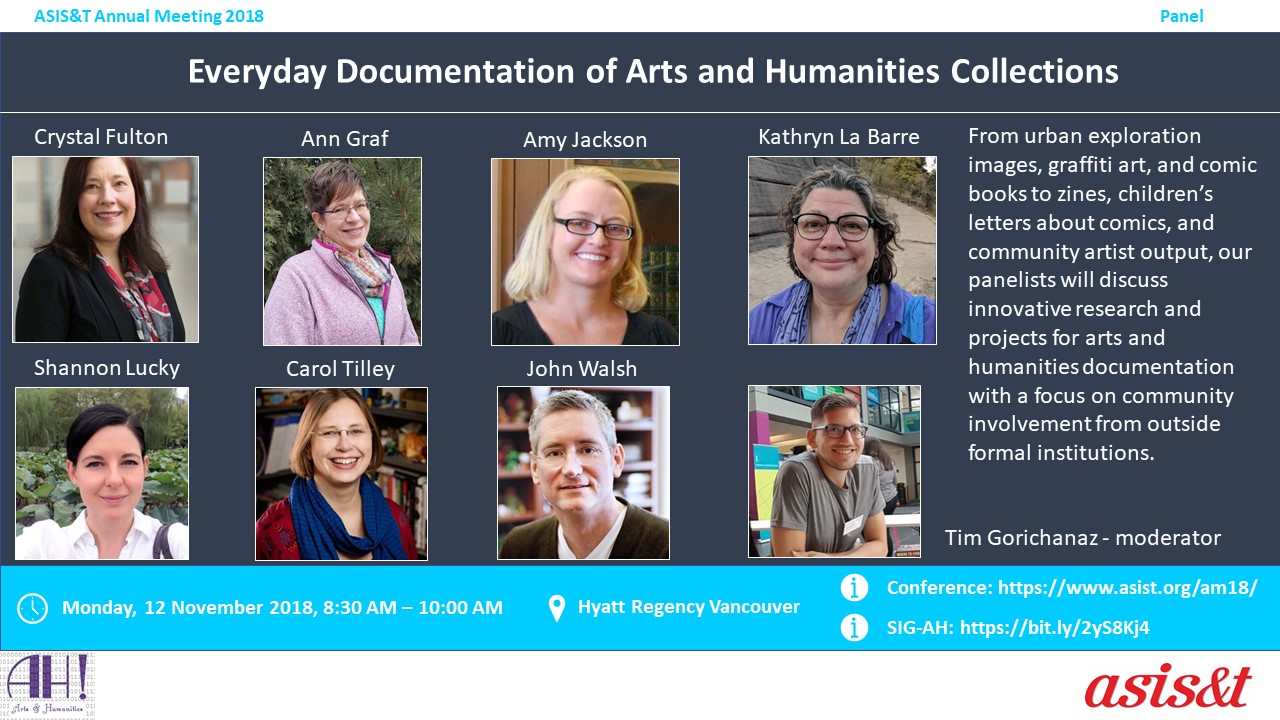
Task: Click the Arts & Humanities AH! logo
Action: click(x=48, y=685)
